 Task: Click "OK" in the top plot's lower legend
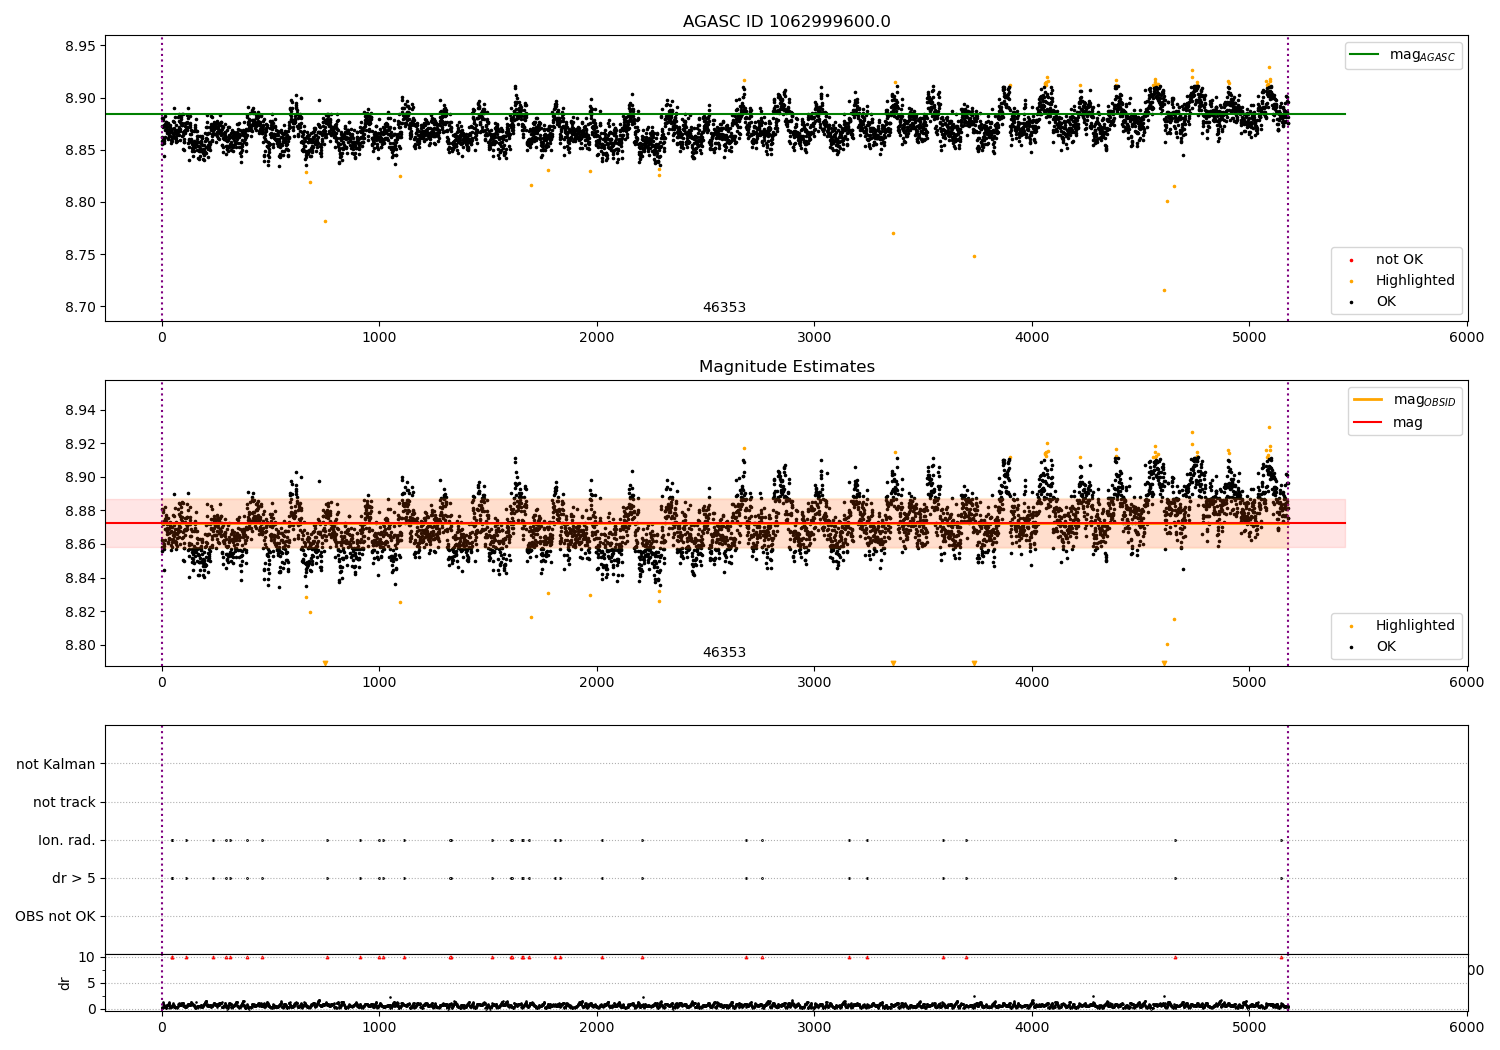point(1386,302)
